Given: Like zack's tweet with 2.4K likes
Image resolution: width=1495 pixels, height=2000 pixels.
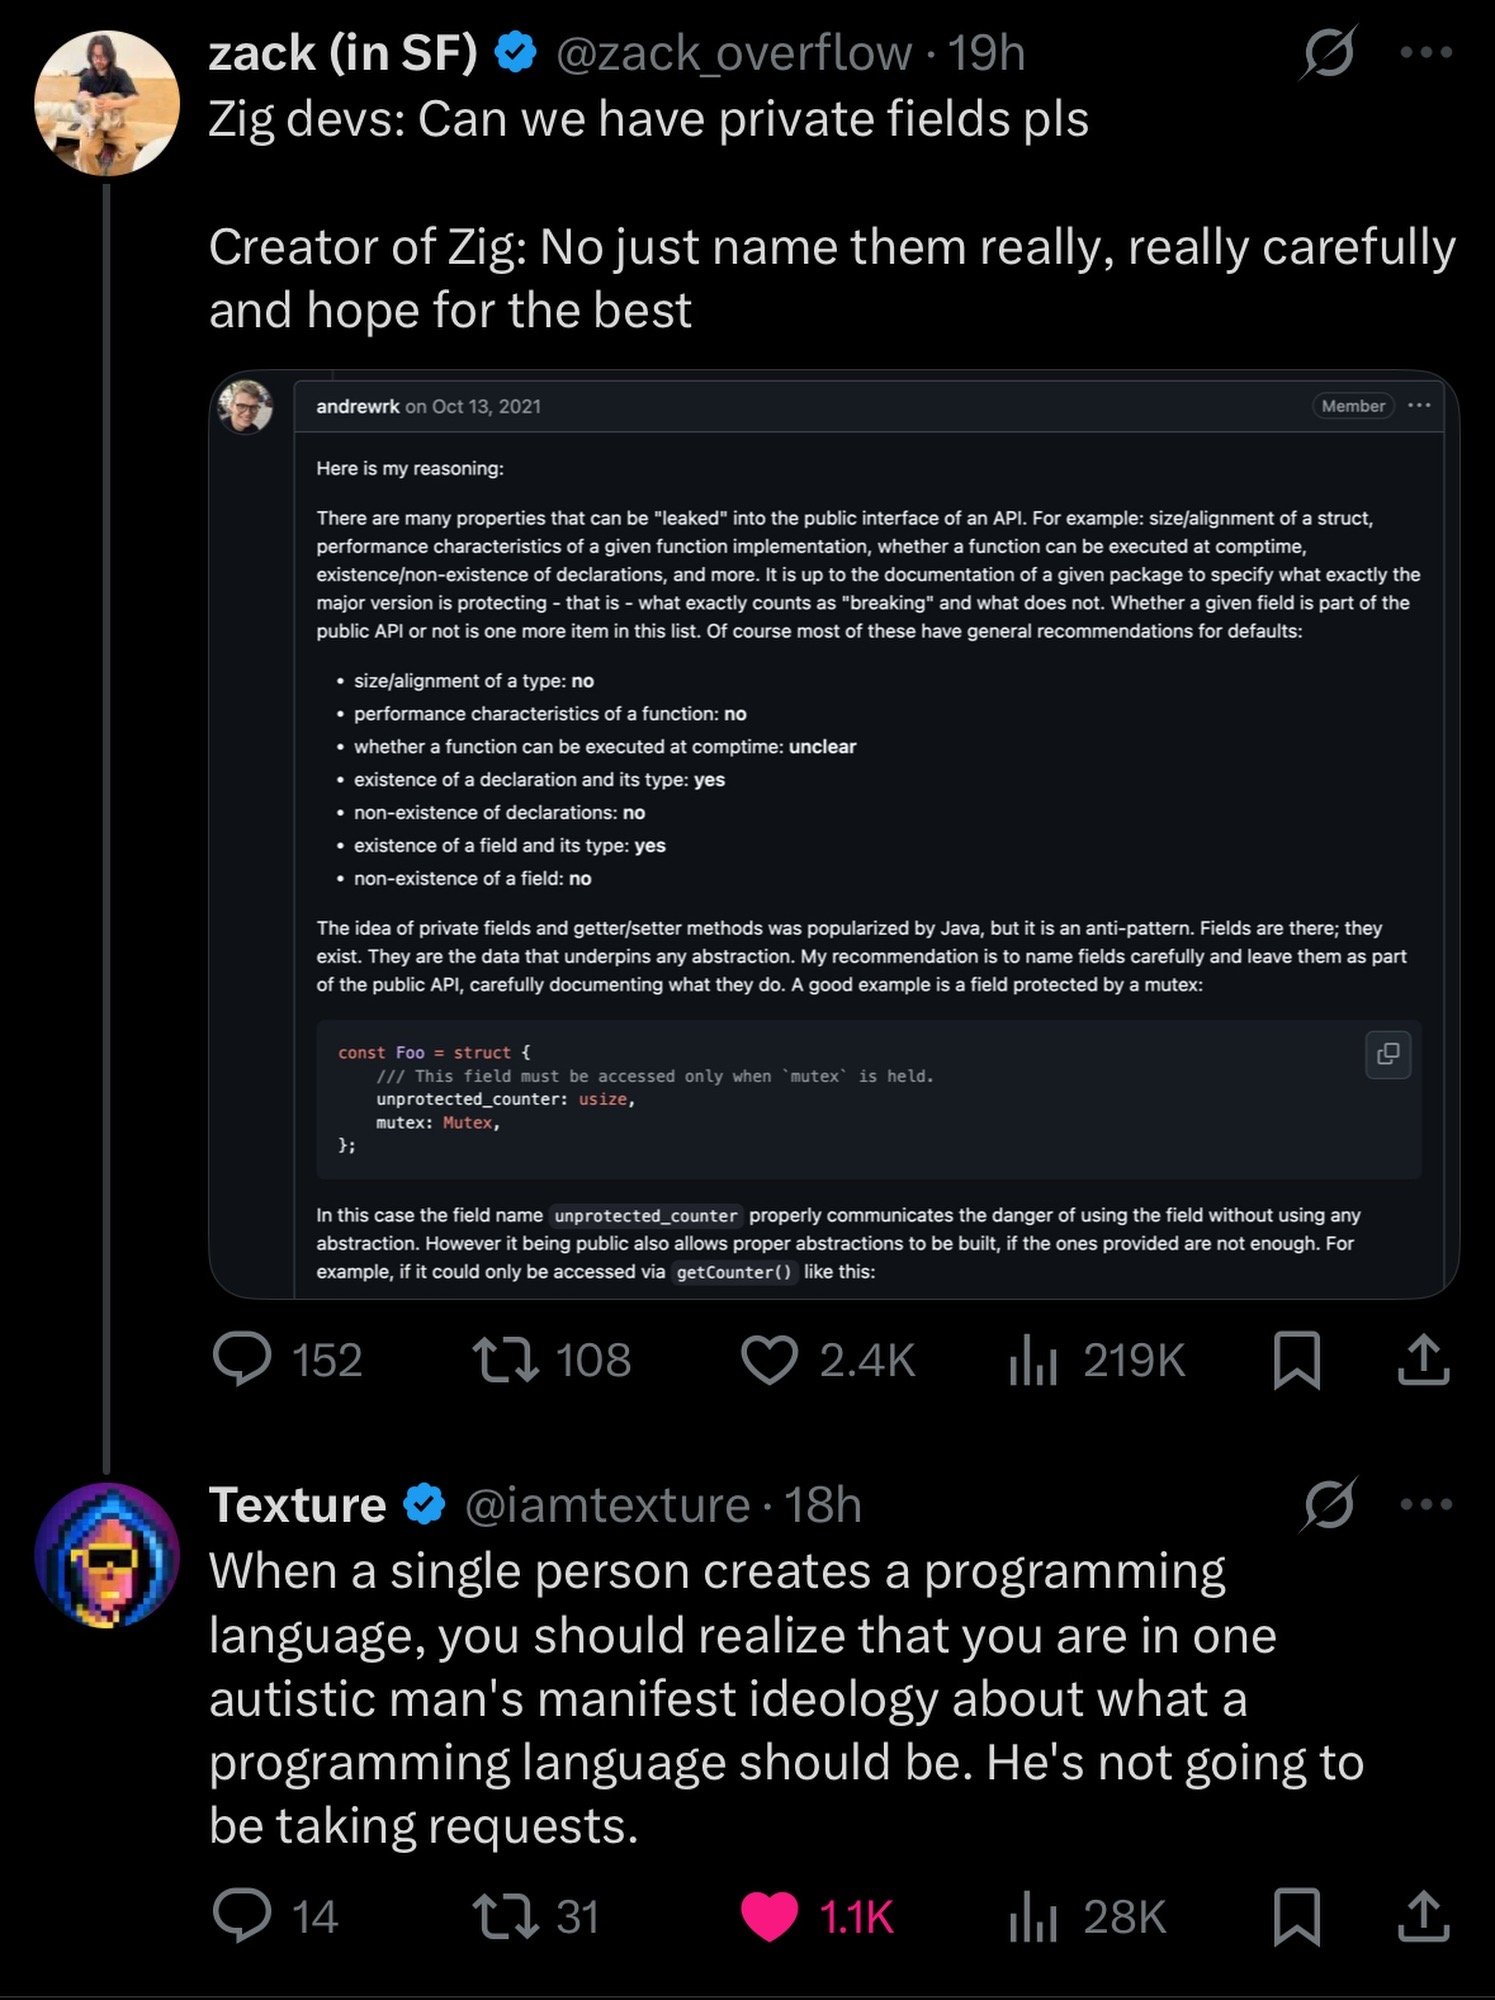Looking at the screenshot, I should (769, 1360).
